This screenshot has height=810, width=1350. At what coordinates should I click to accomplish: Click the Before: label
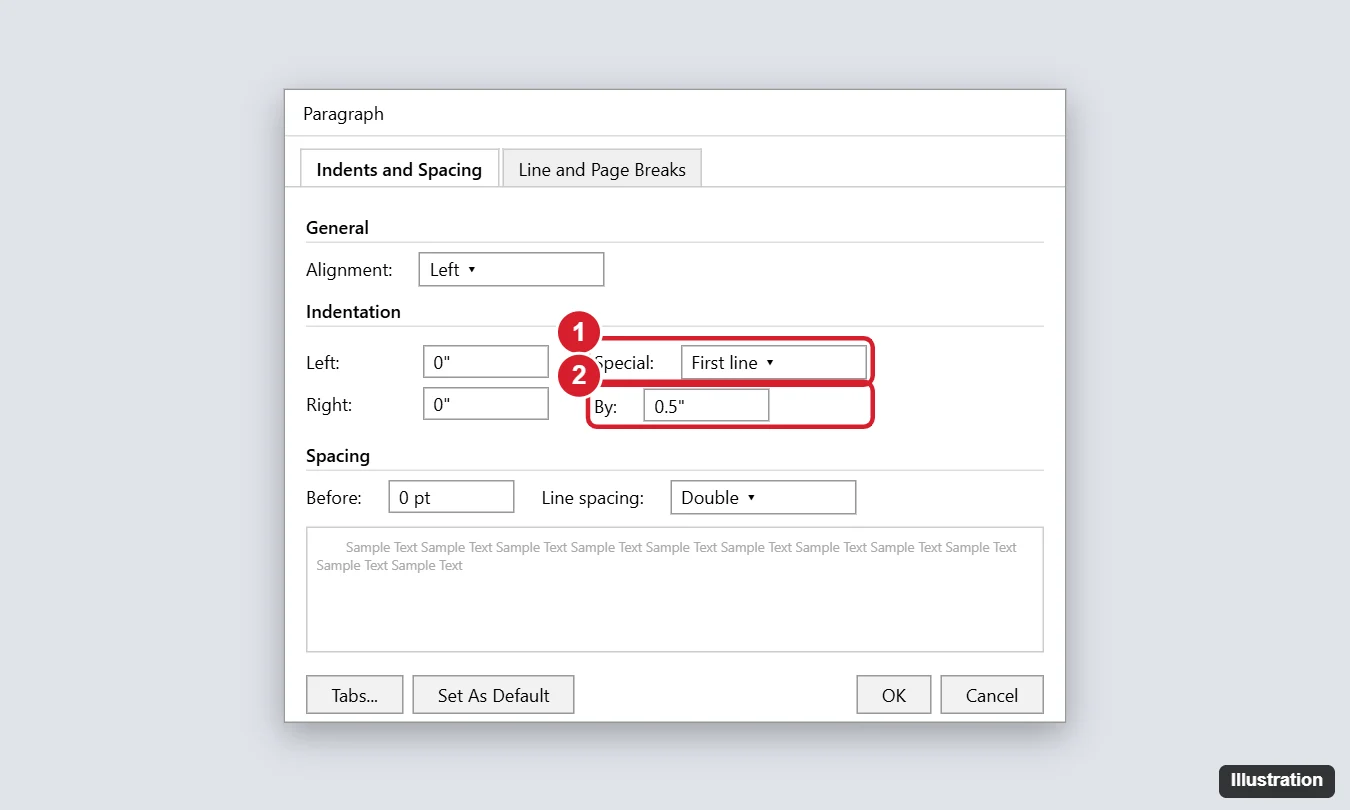333,497
